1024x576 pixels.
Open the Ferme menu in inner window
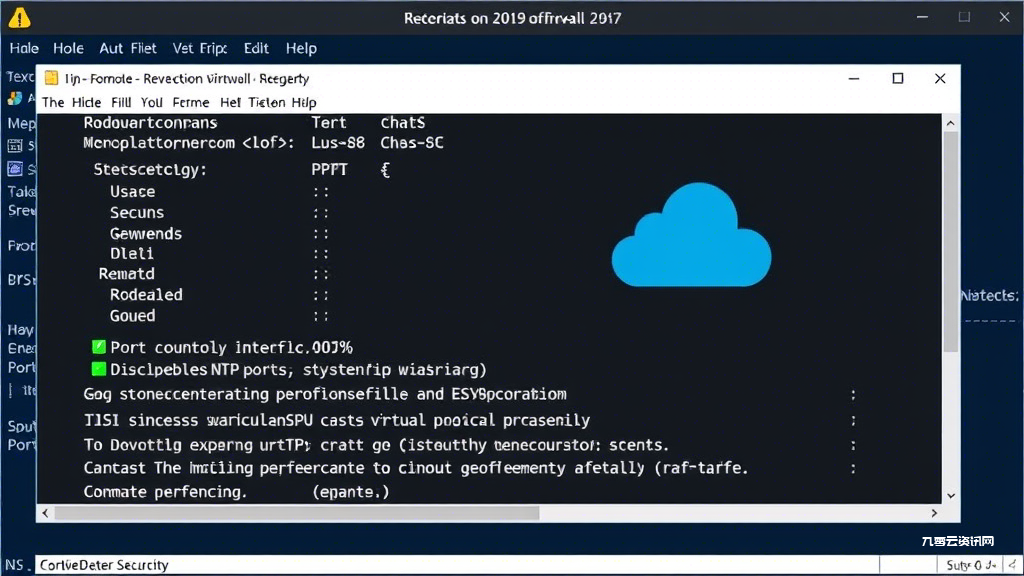tap(191, 103)
